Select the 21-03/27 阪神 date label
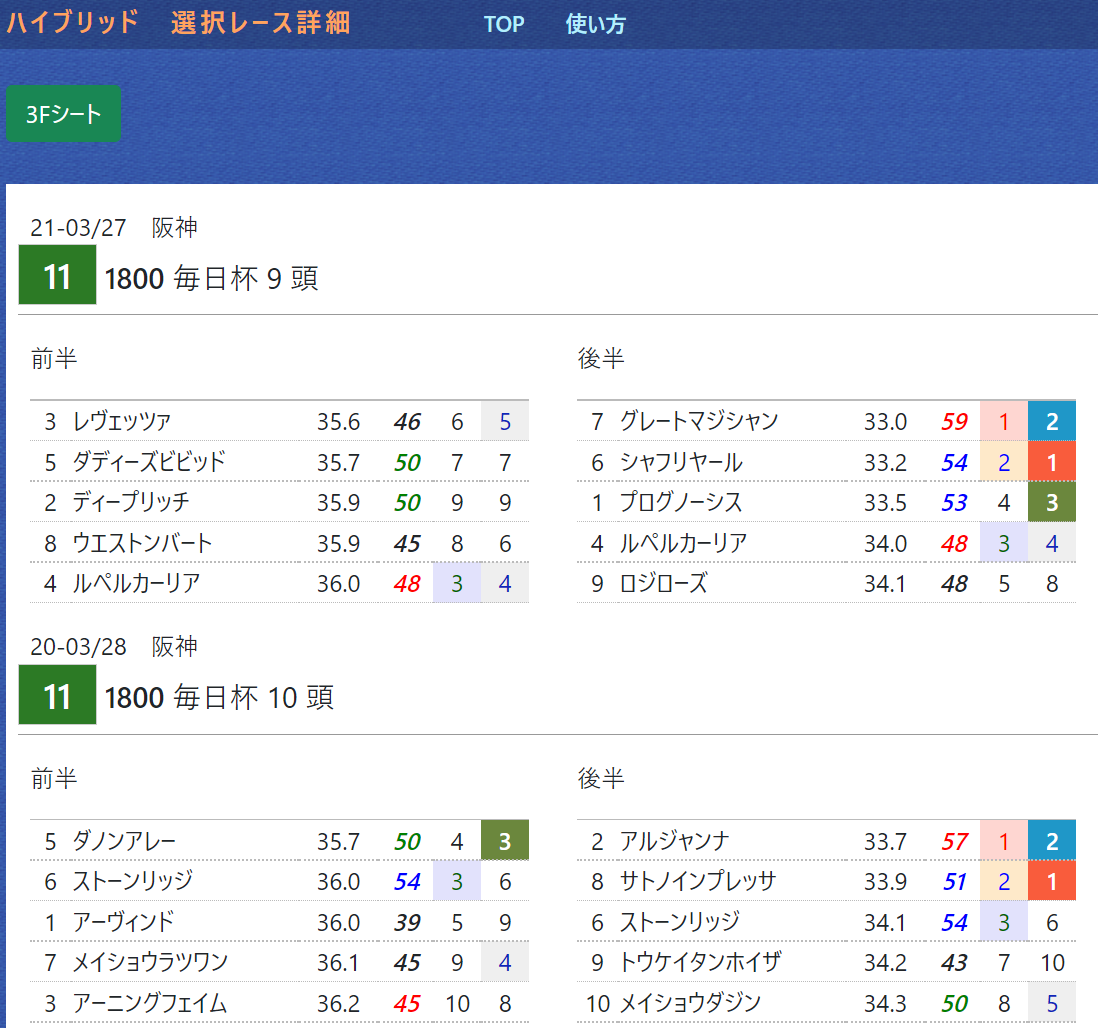This screenshot has width=1098, height=1028. point(114,228)
